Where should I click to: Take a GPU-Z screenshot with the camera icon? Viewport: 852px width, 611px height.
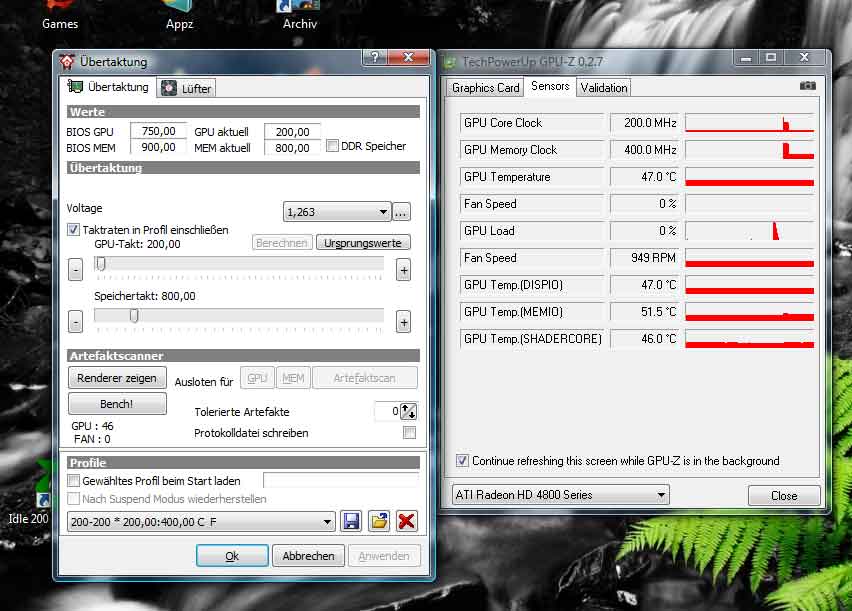[807, 86]
